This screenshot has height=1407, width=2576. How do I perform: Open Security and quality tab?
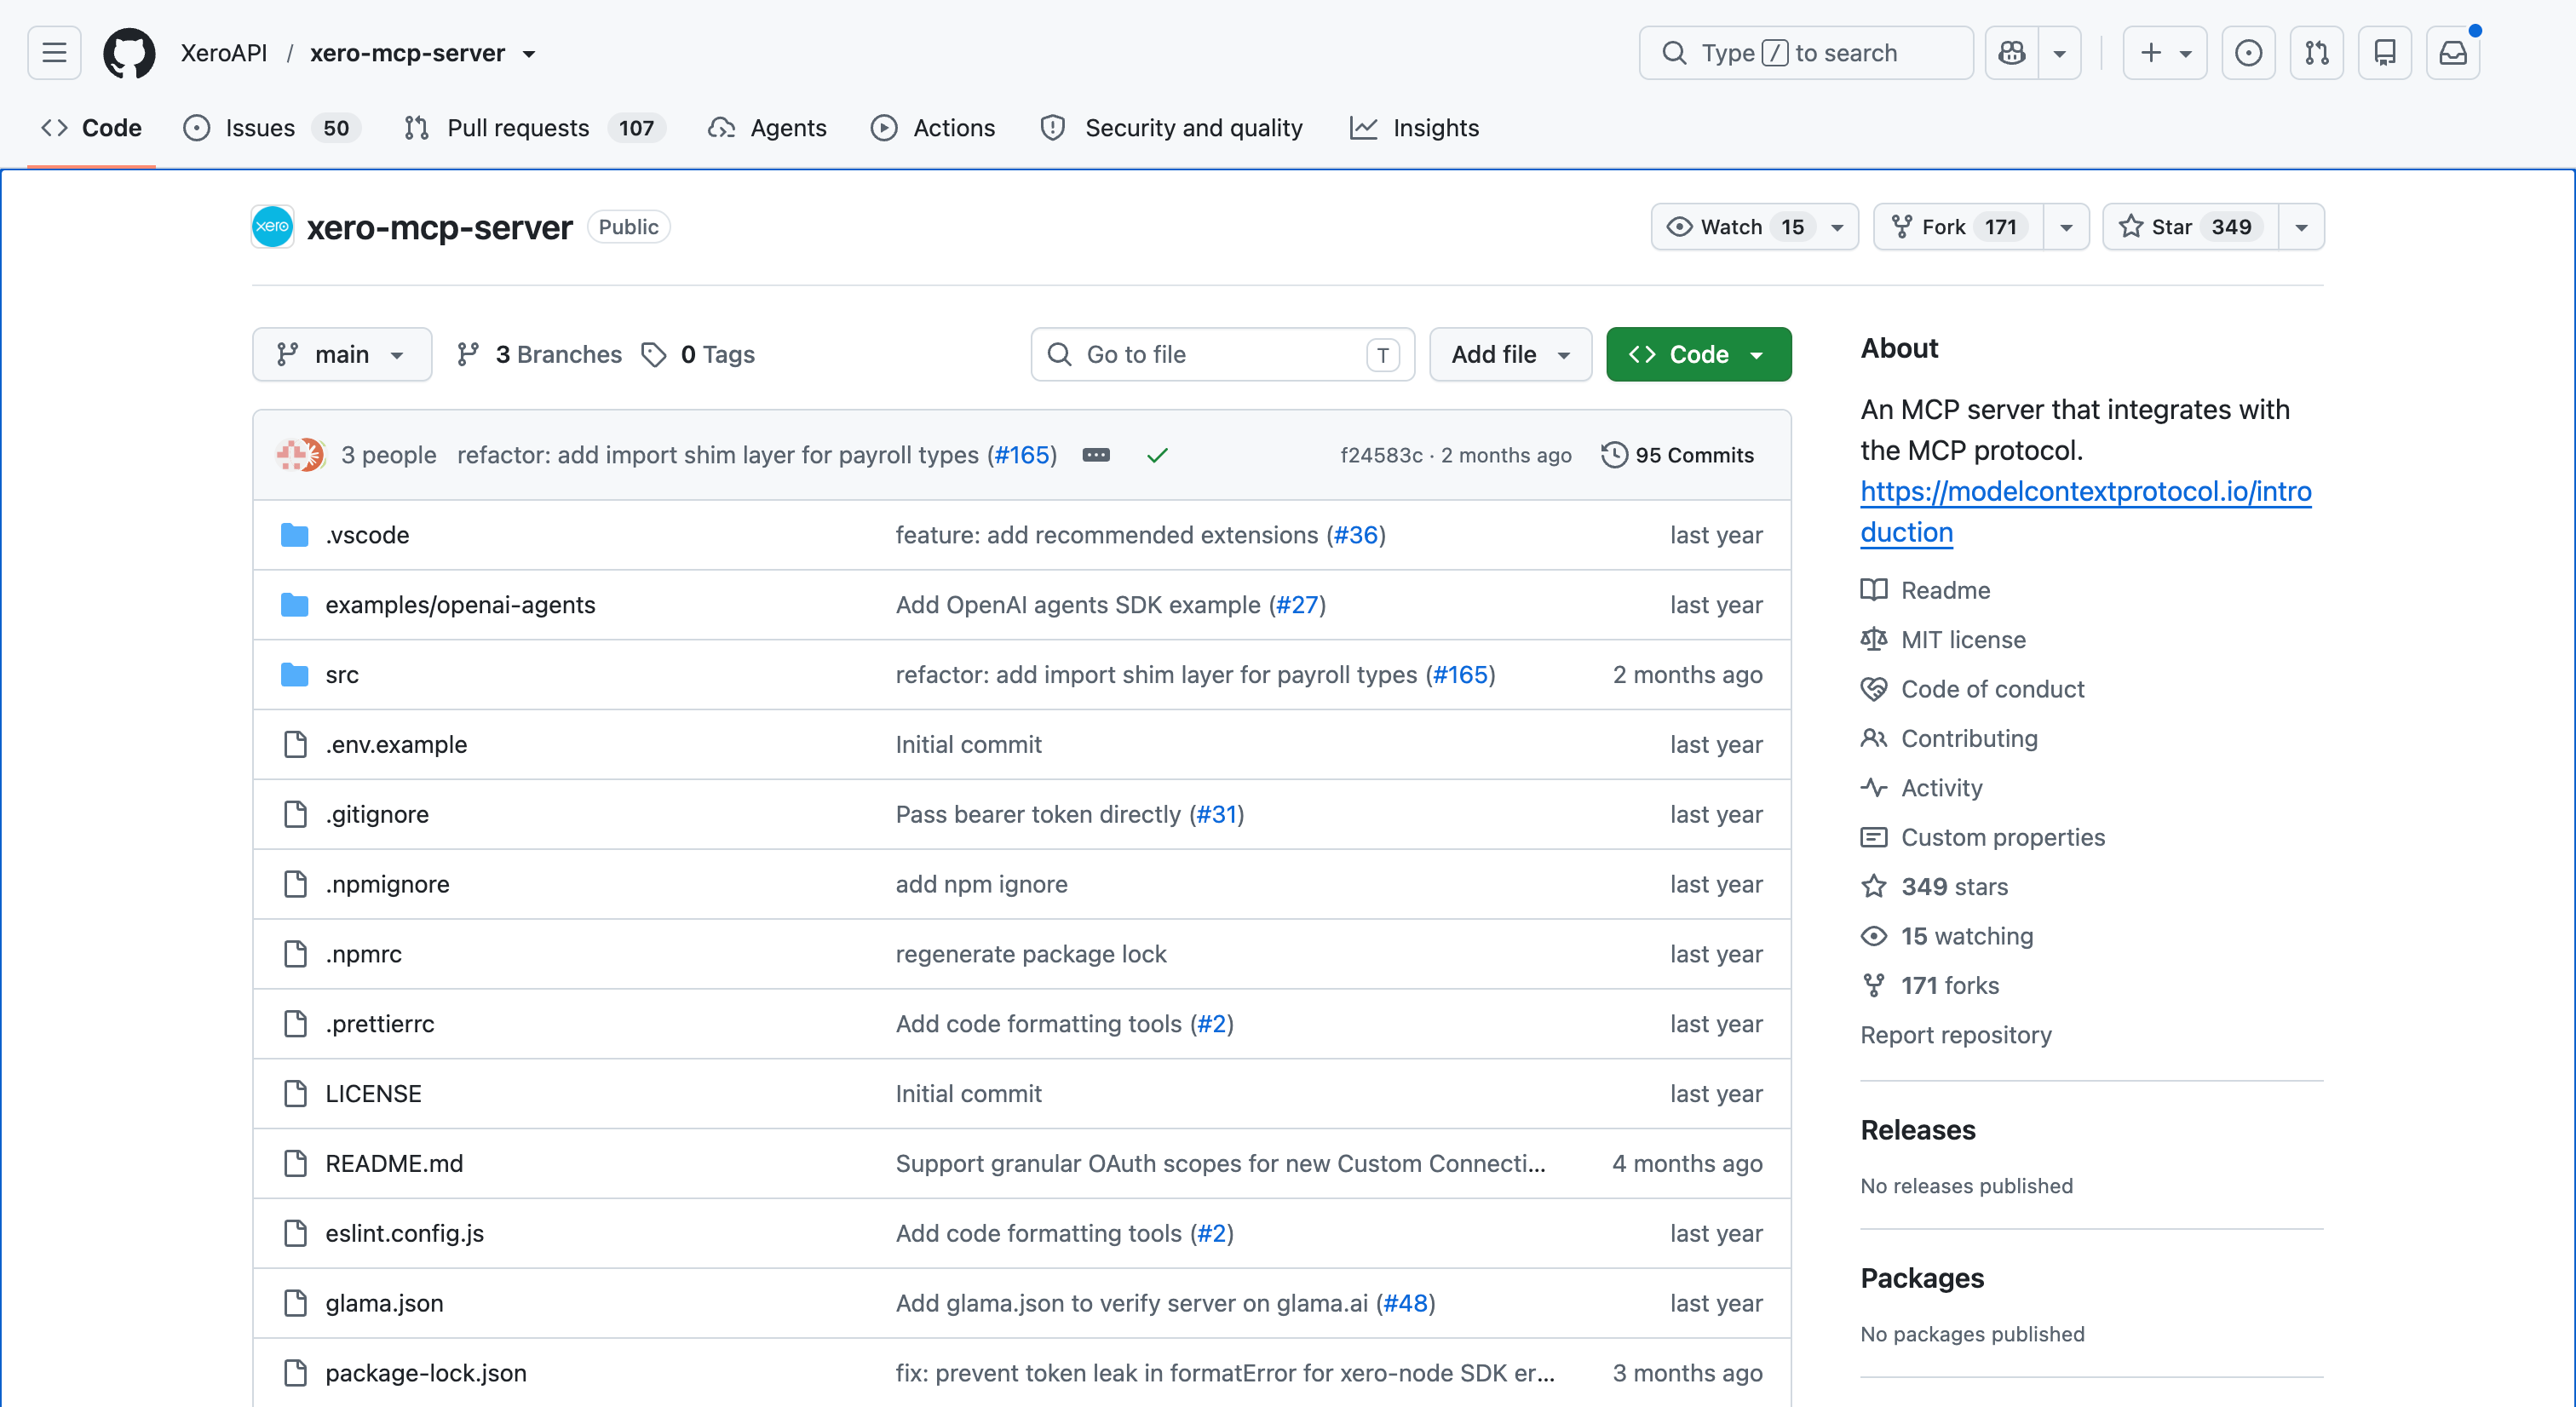click(x=1172, y=128)
